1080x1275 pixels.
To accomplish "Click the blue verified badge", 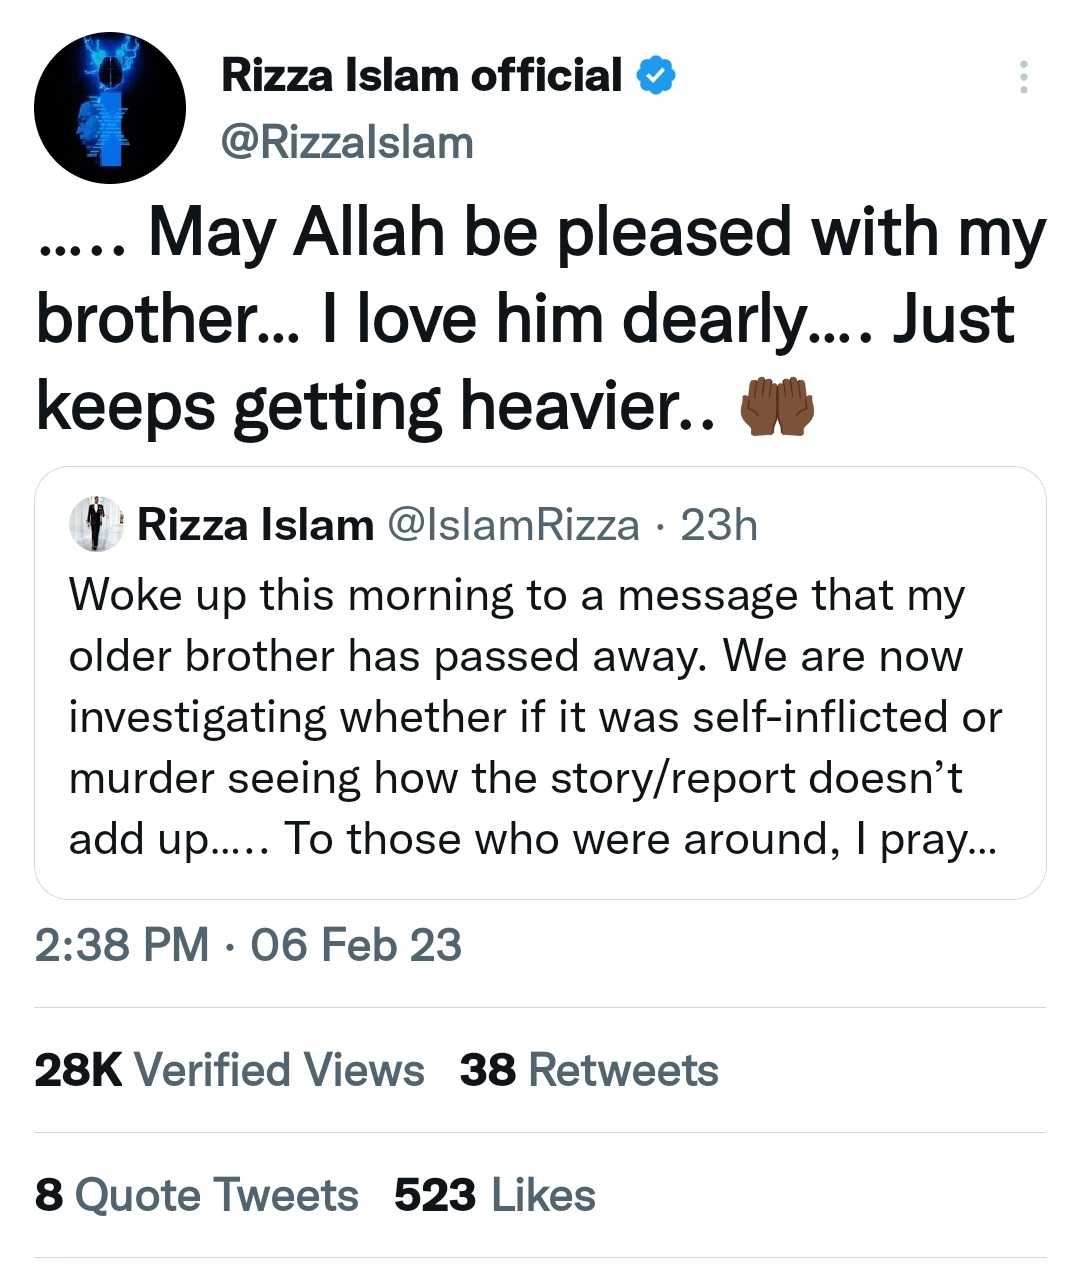I will pos(656,76).
